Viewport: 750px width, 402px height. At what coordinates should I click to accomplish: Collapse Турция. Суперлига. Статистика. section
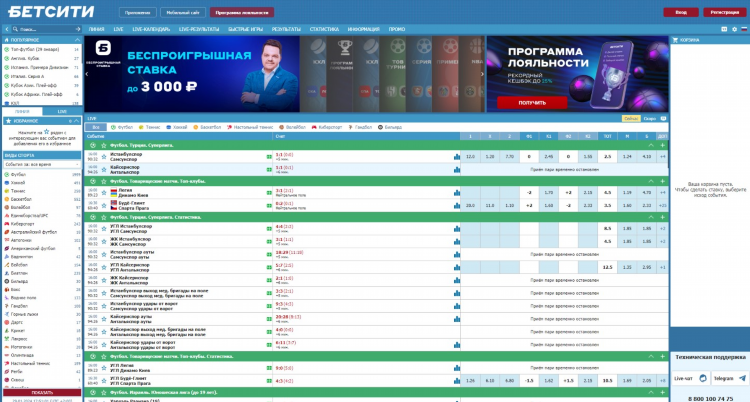point(651,217)
